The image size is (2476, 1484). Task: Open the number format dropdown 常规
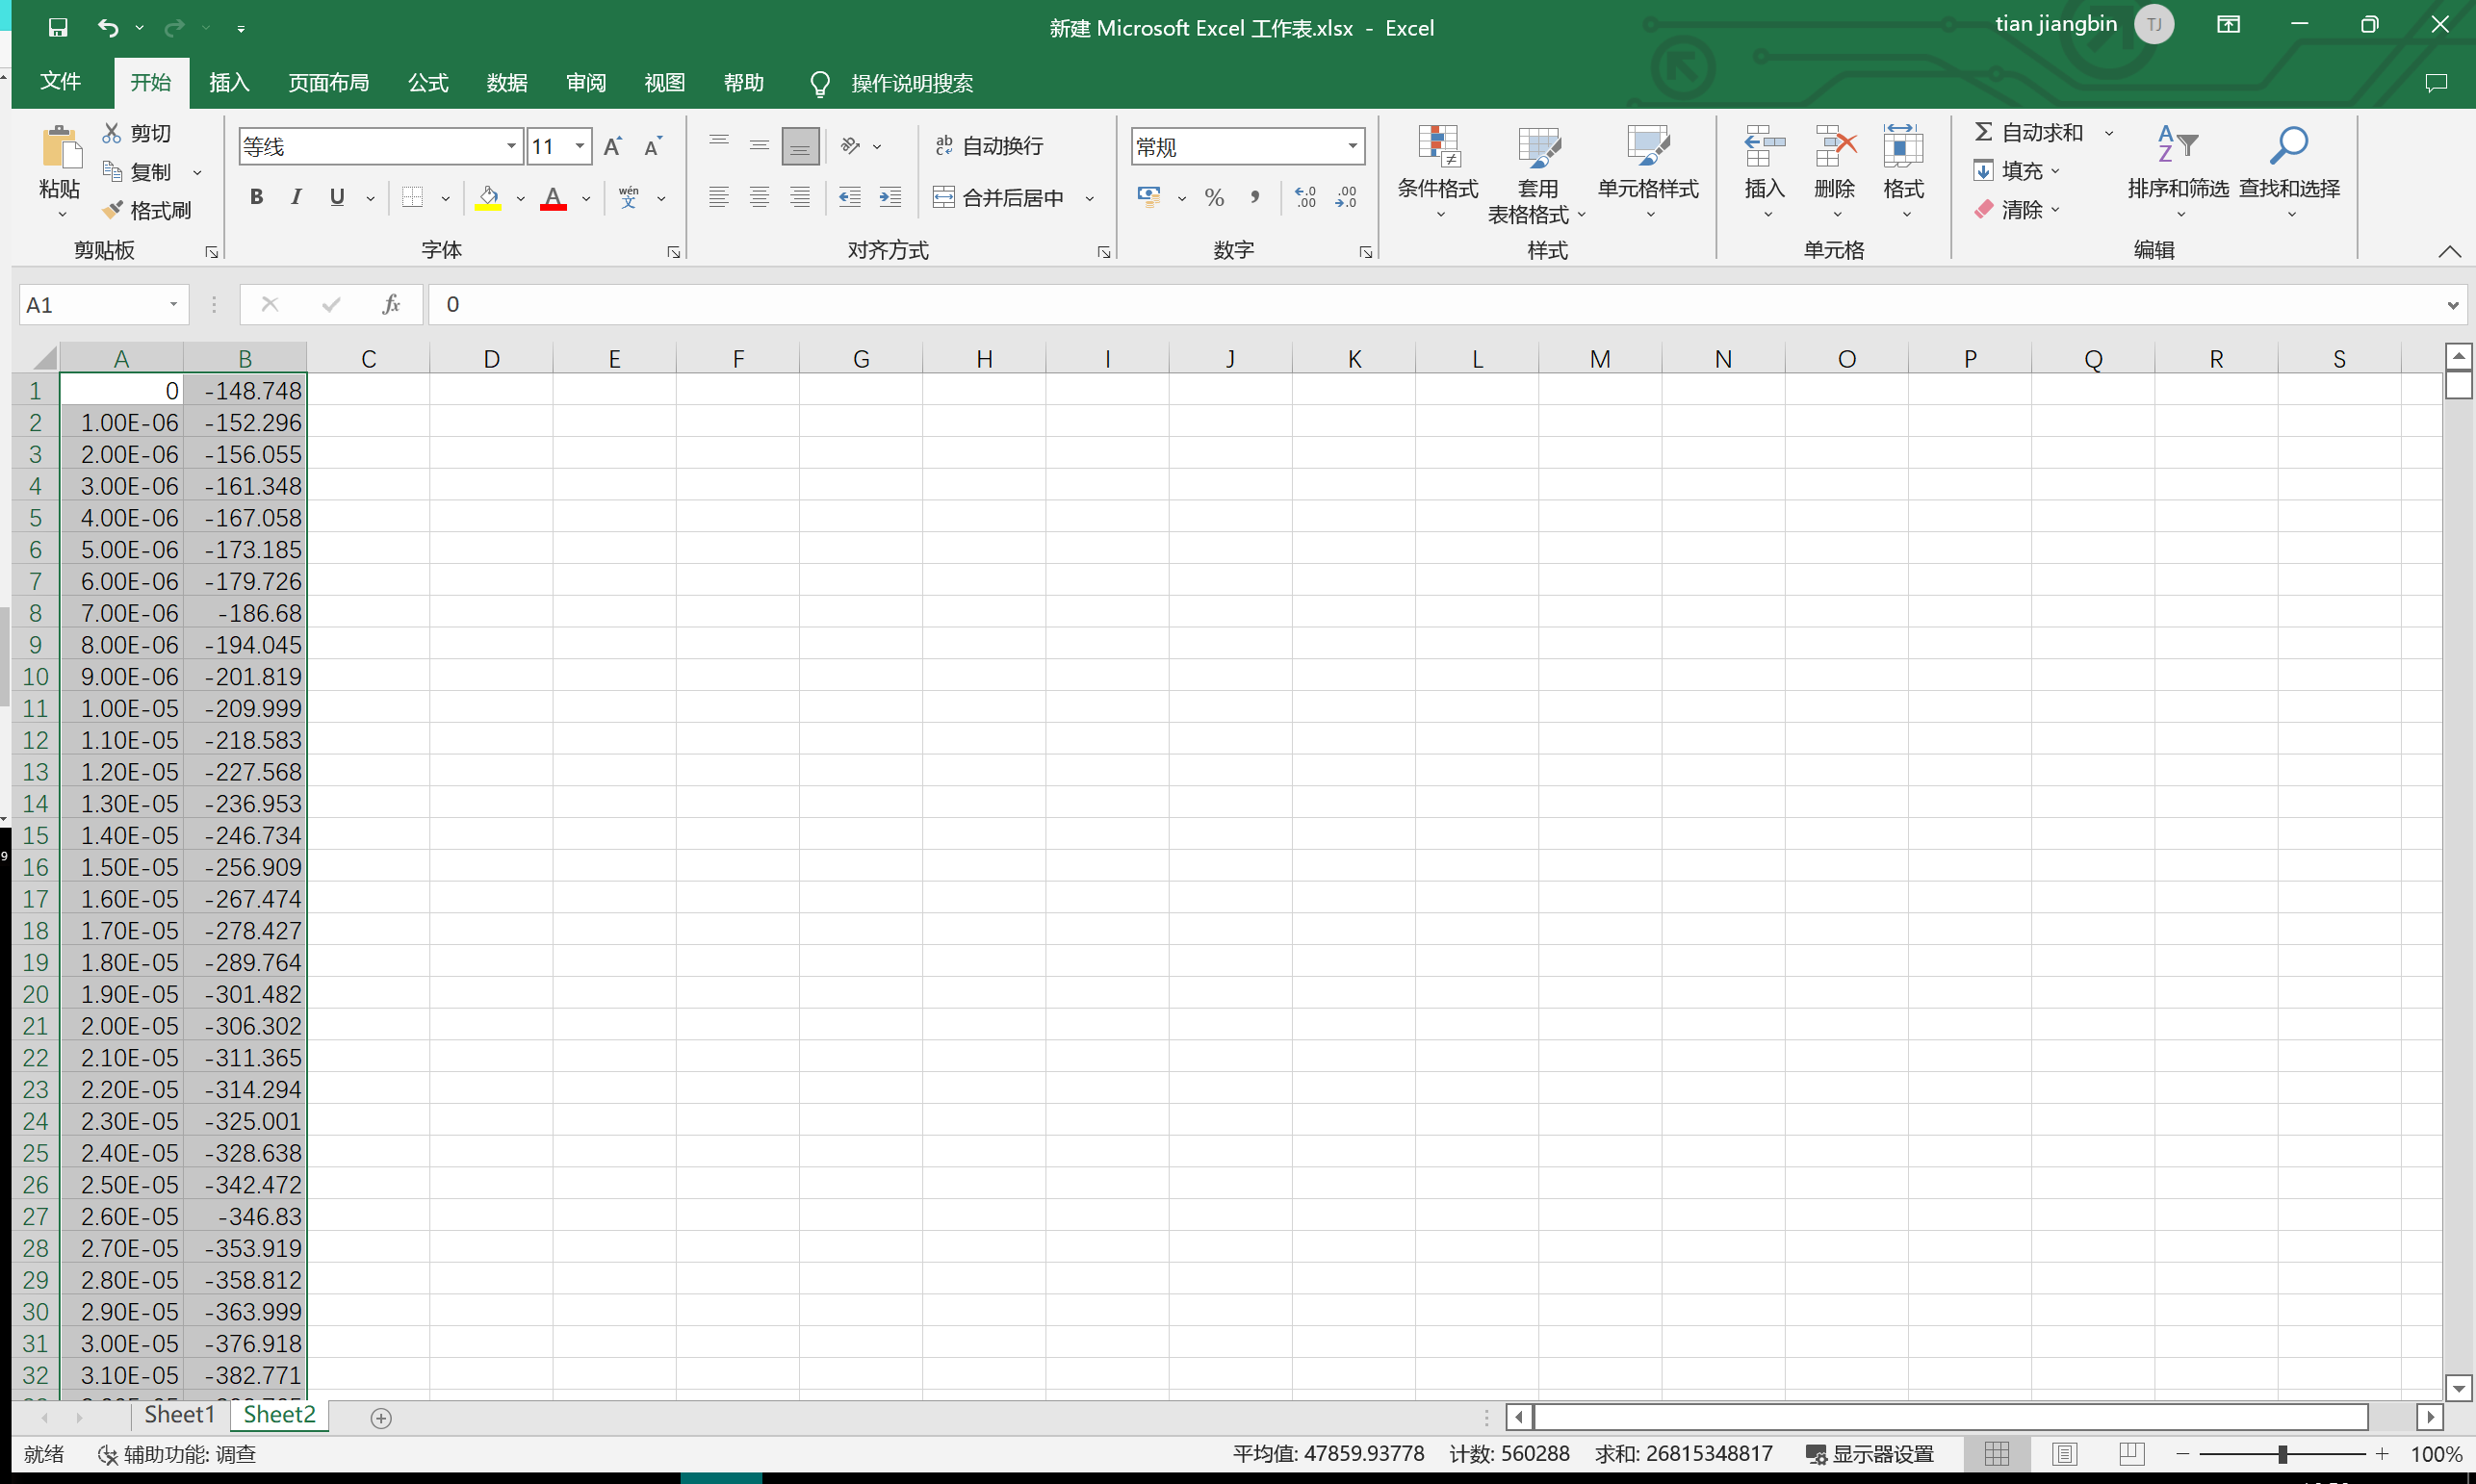click(x=1352, y=146)
